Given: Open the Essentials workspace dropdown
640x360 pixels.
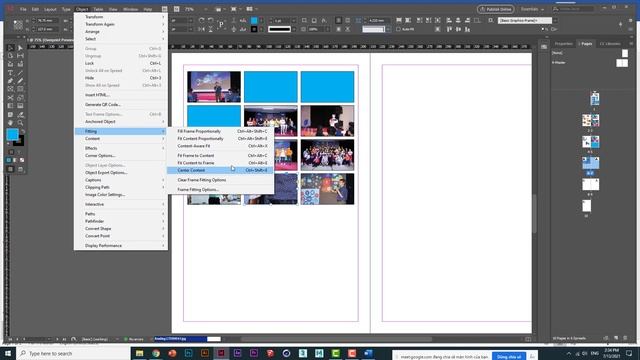Looking at the screenshot, I should tap(532, 9).
